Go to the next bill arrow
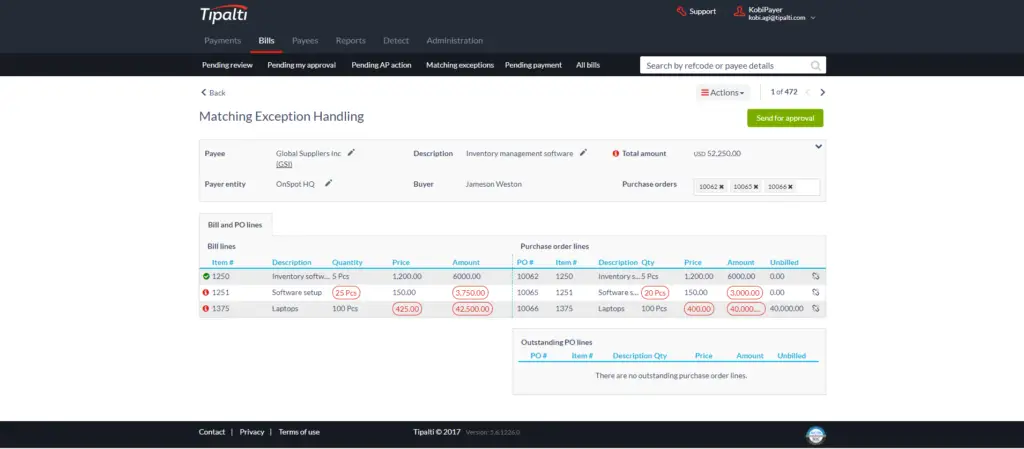 822,92
